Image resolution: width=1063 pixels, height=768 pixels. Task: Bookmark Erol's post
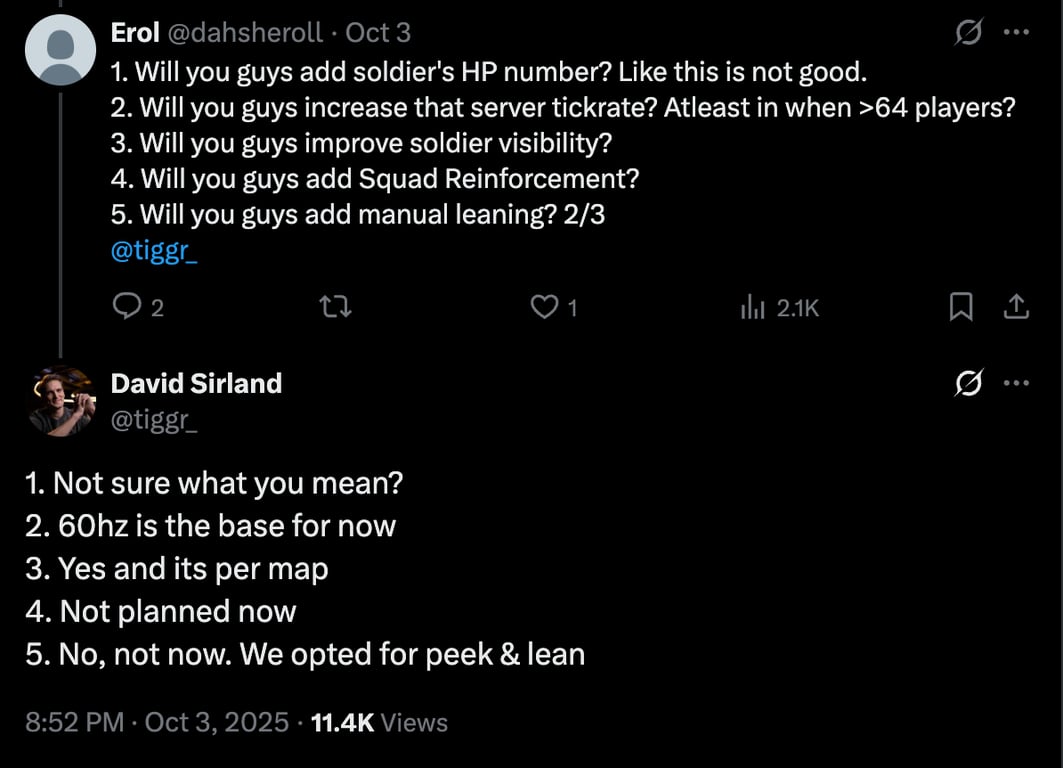tap(960, 308)
